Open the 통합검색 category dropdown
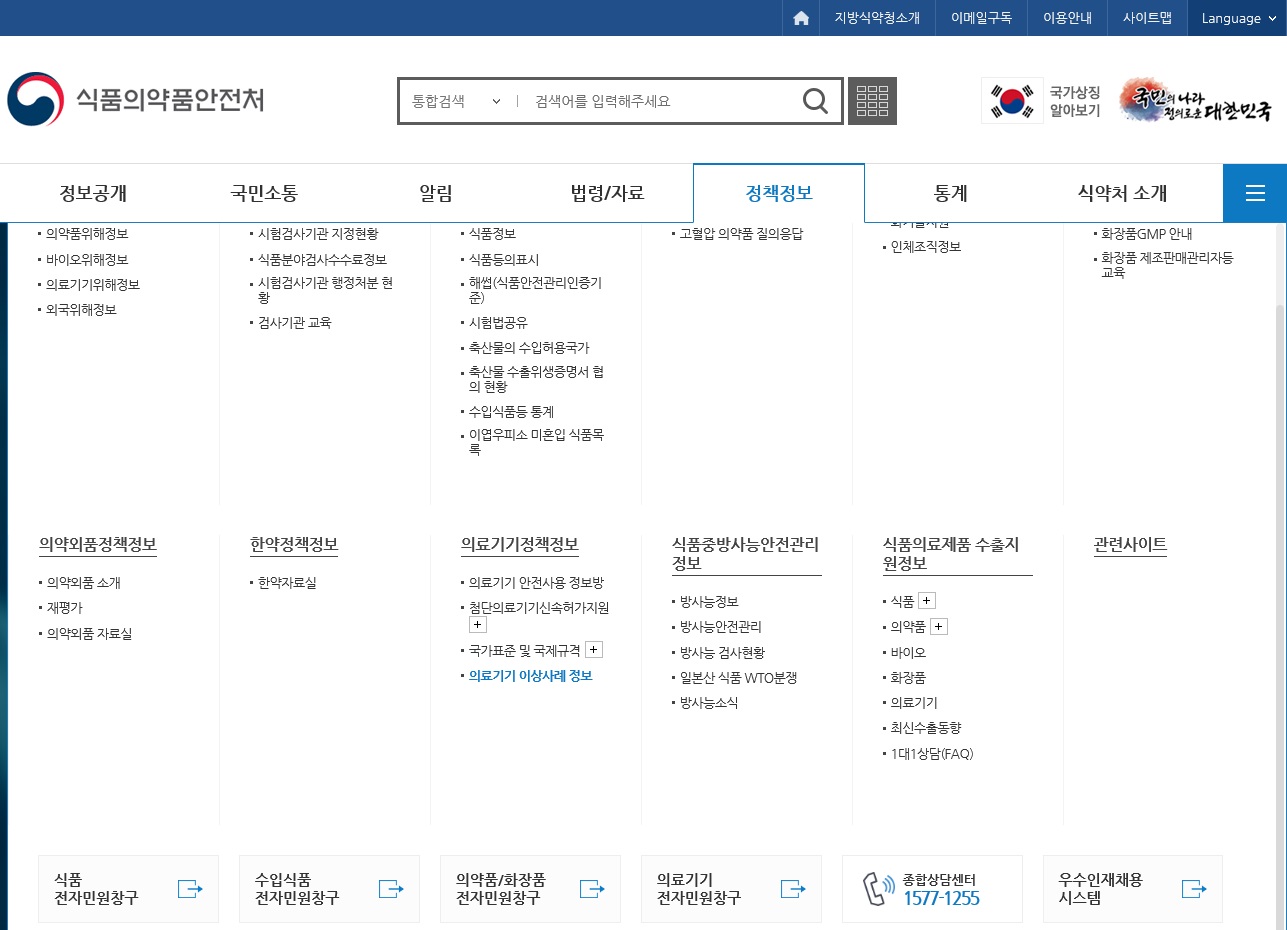 coord(456,101)
